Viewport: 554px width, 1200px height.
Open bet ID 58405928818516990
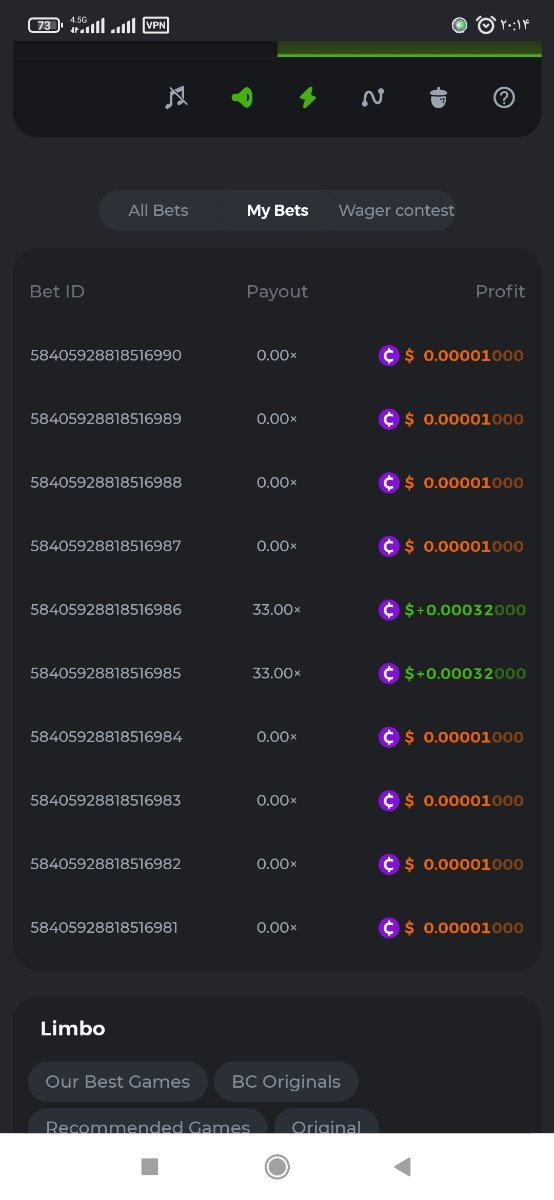[106, 355]
